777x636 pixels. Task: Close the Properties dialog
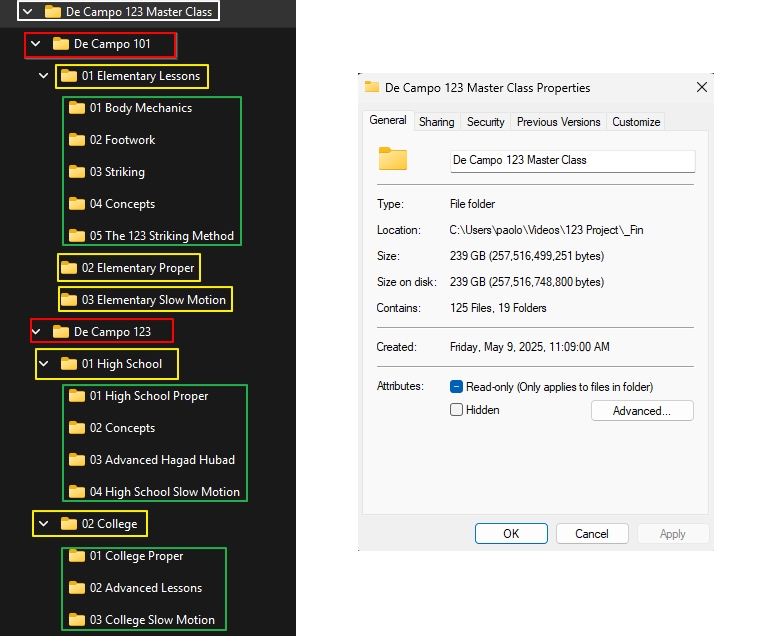click(702, 87)
